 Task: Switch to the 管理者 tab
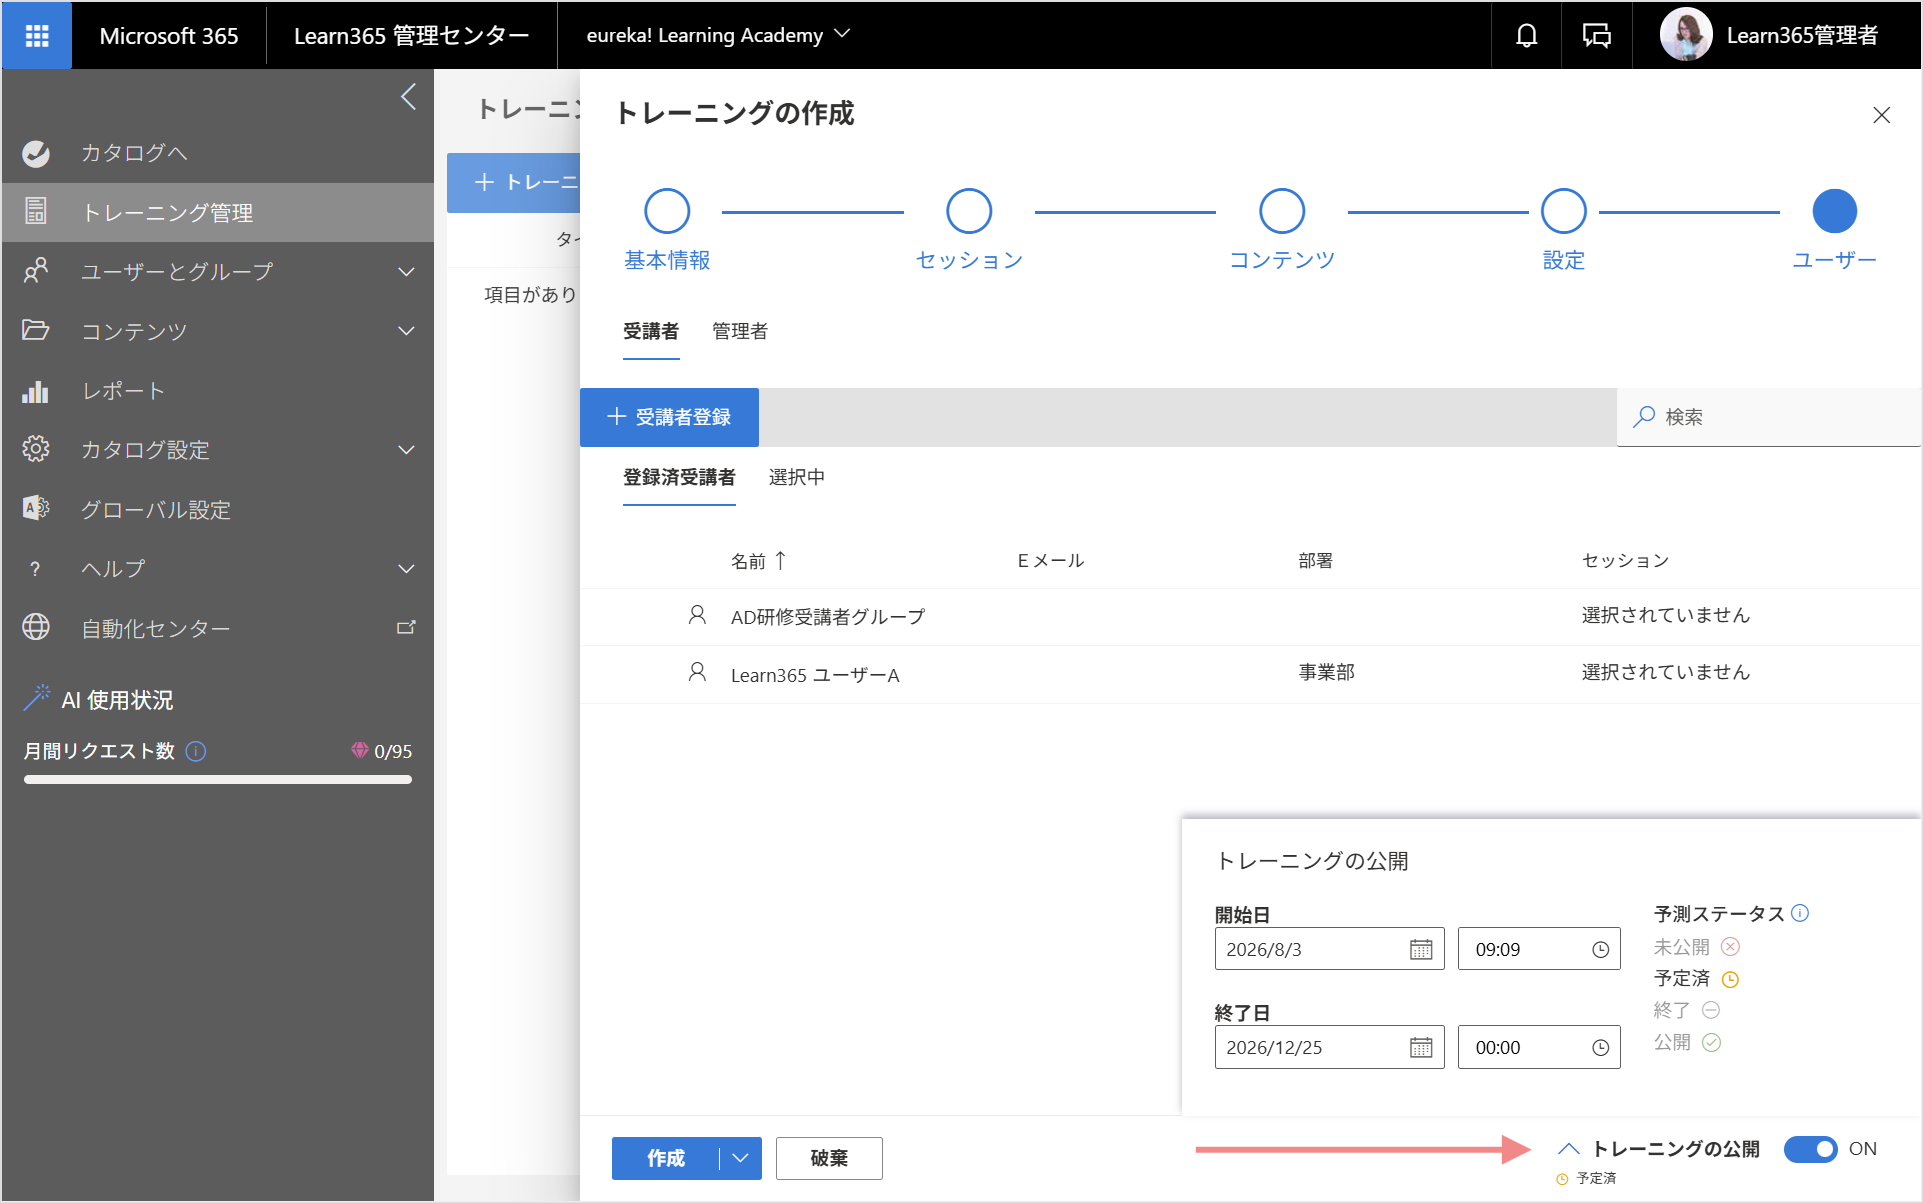(x=740, y=331)
